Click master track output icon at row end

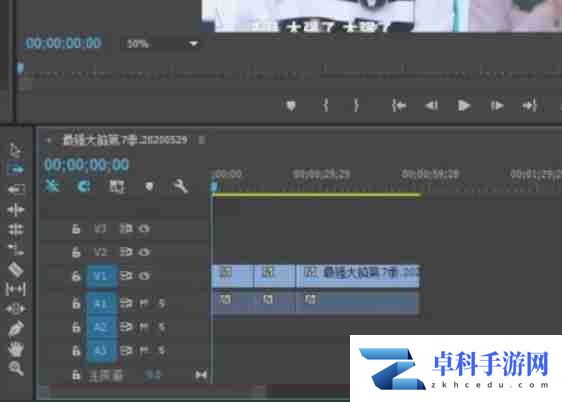tap(201, 375)
